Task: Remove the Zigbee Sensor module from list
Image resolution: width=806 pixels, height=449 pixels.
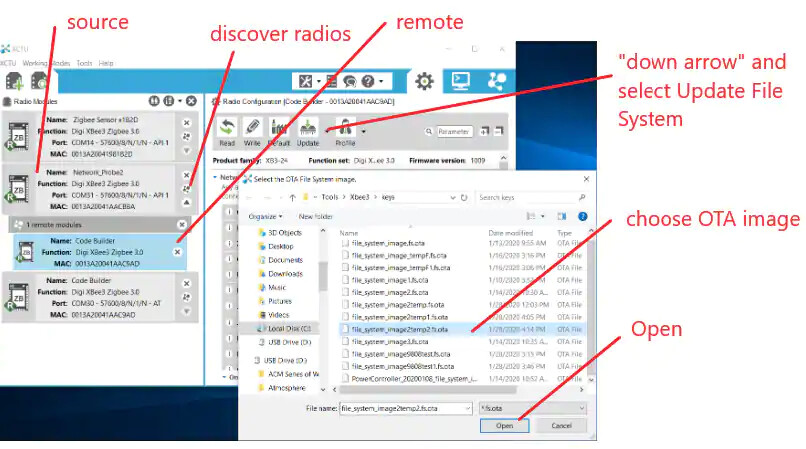Action: (187, 123)
